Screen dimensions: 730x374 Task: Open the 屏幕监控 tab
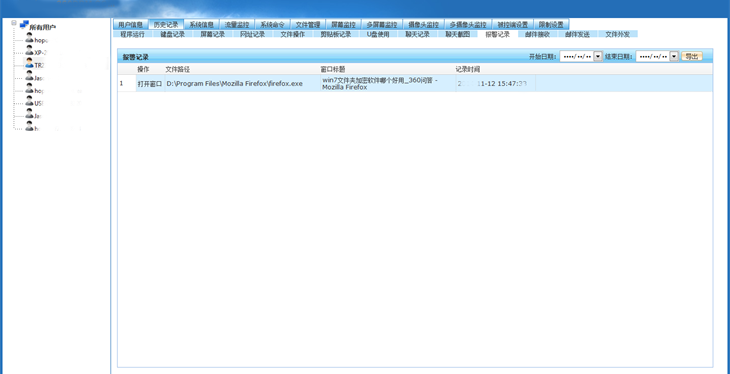(x=343, y=25)
